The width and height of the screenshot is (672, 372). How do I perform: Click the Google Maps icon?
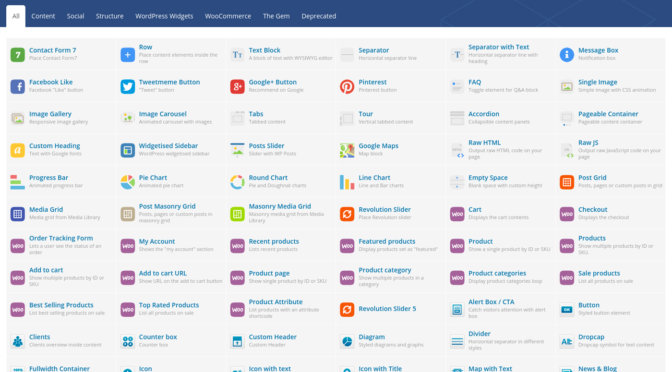(x=347, y=150)
